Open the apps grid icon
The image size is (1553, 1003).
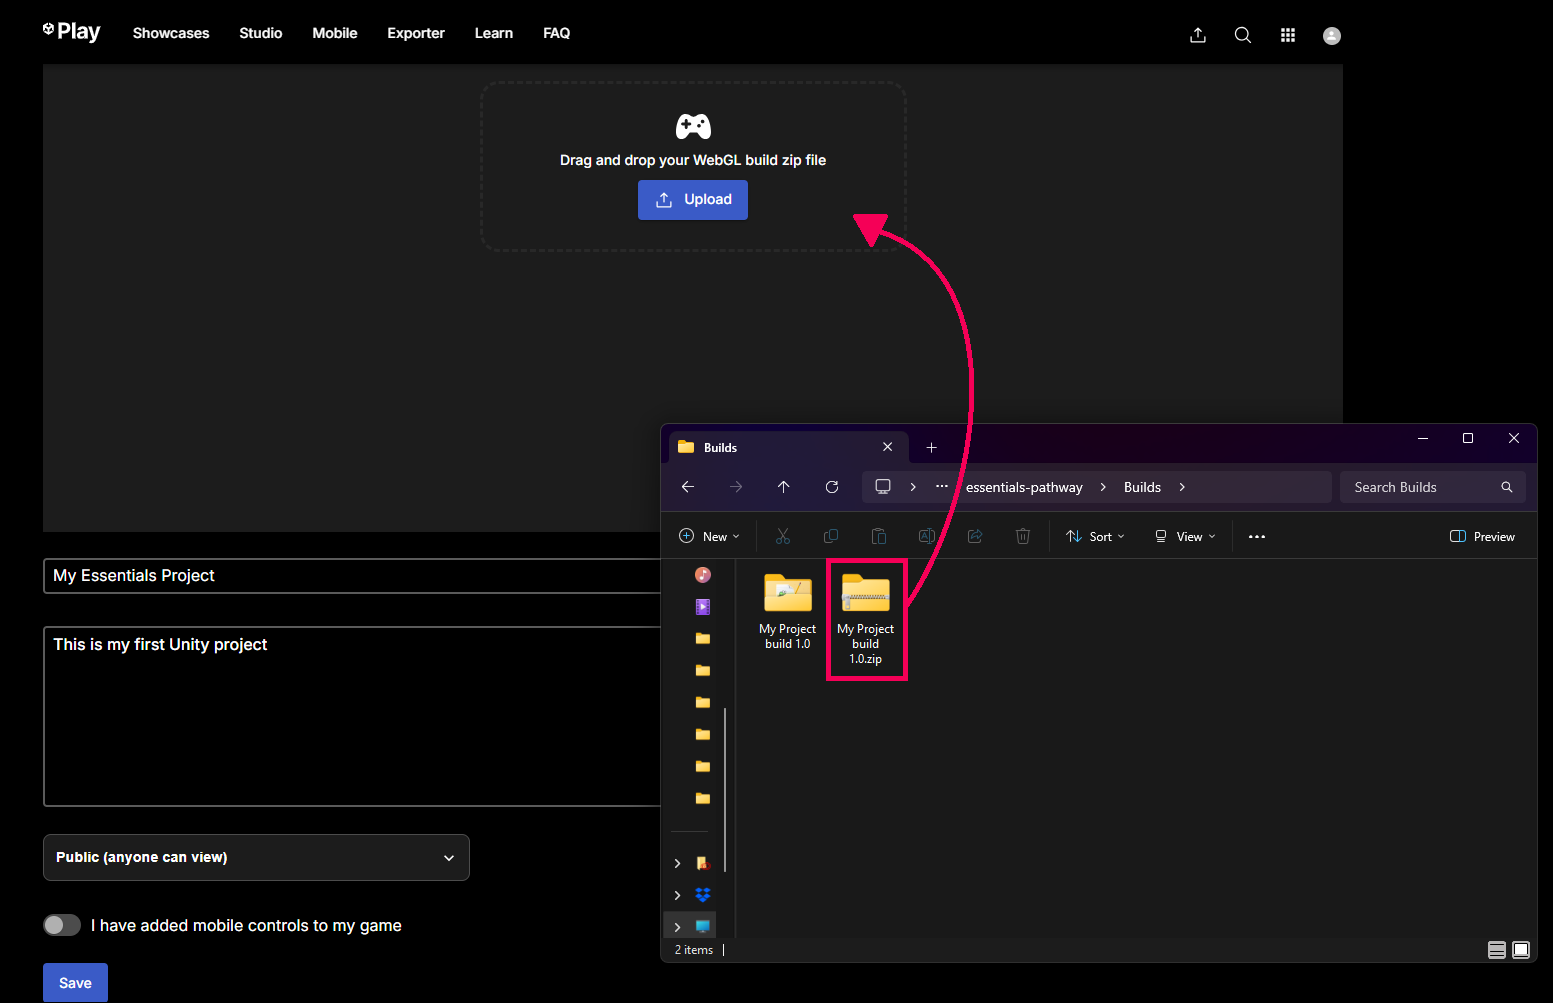1288,35
